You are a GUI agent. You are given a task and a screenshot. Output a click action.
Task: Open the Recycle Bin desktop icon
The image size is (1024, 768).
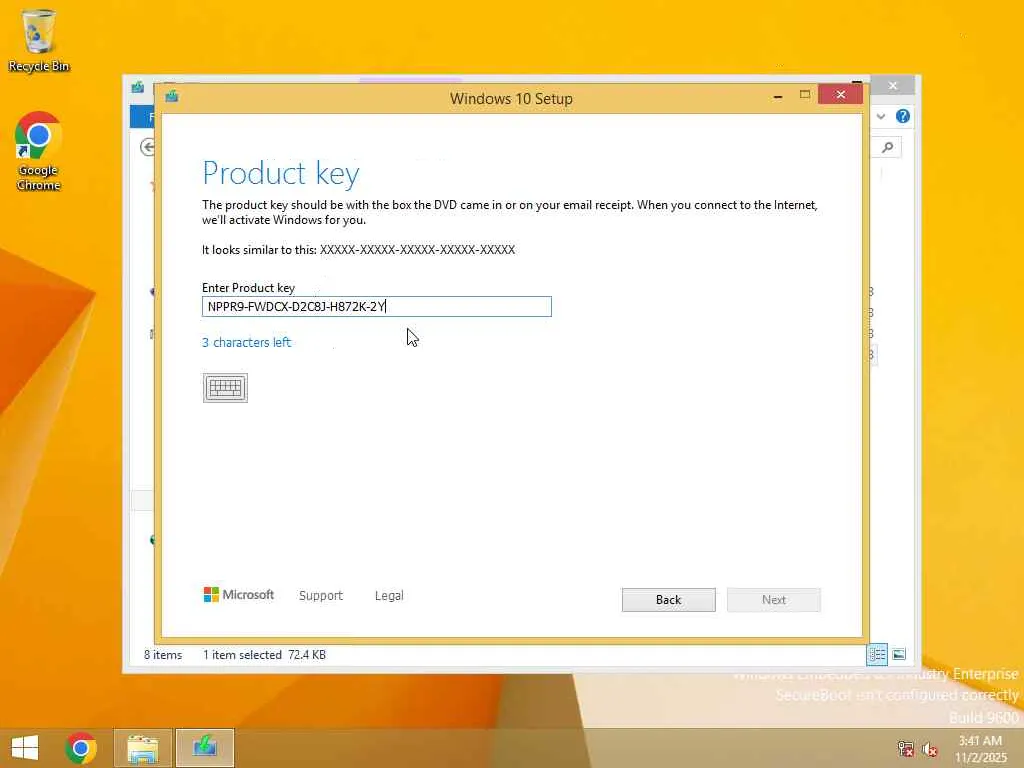39,40
